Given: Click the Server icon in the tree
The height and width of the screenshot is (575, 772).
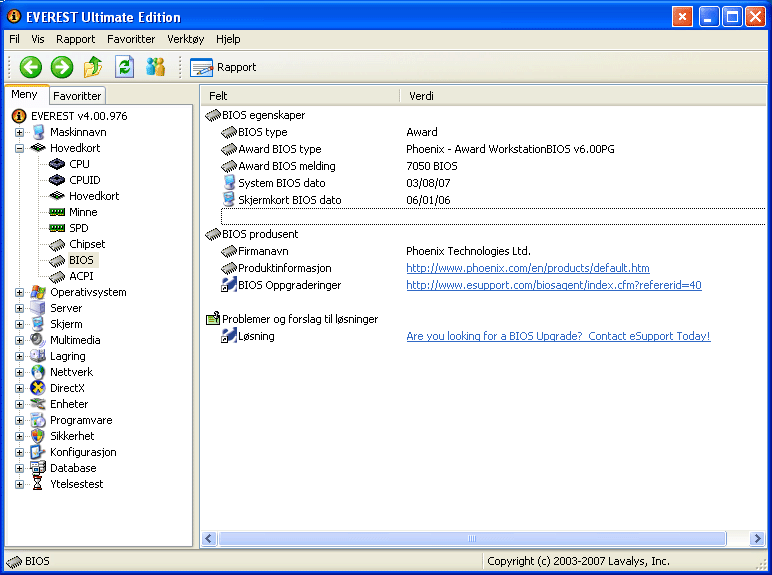Looking at the screenshot, I should [x=38, y=308].
